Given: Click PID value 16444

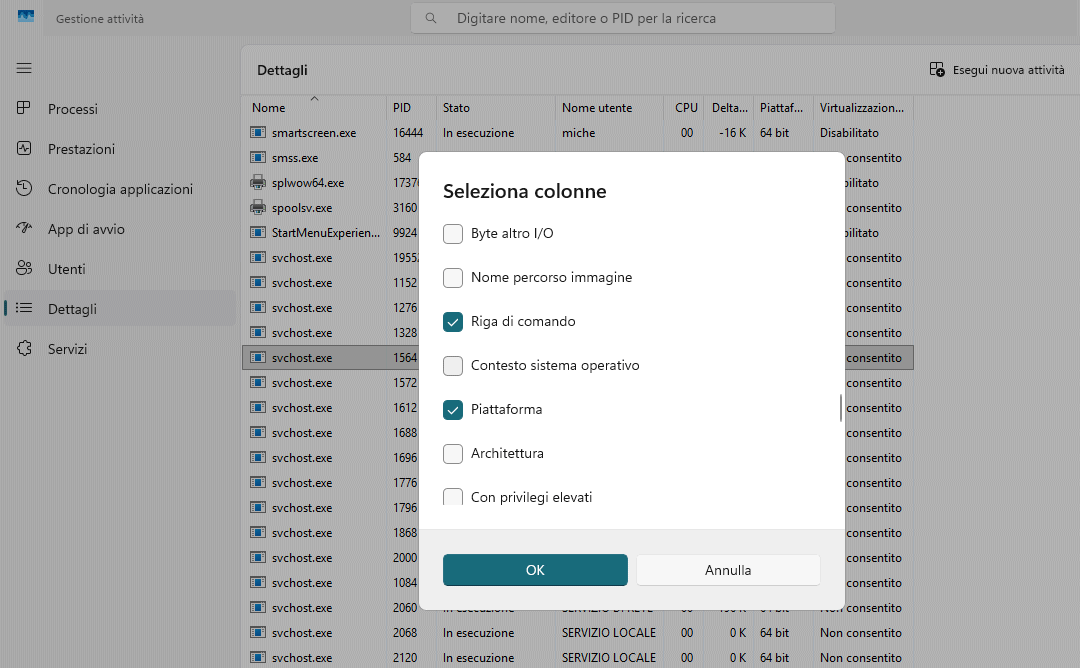Looking at the screenshot, I should click(x=408, y=133).
